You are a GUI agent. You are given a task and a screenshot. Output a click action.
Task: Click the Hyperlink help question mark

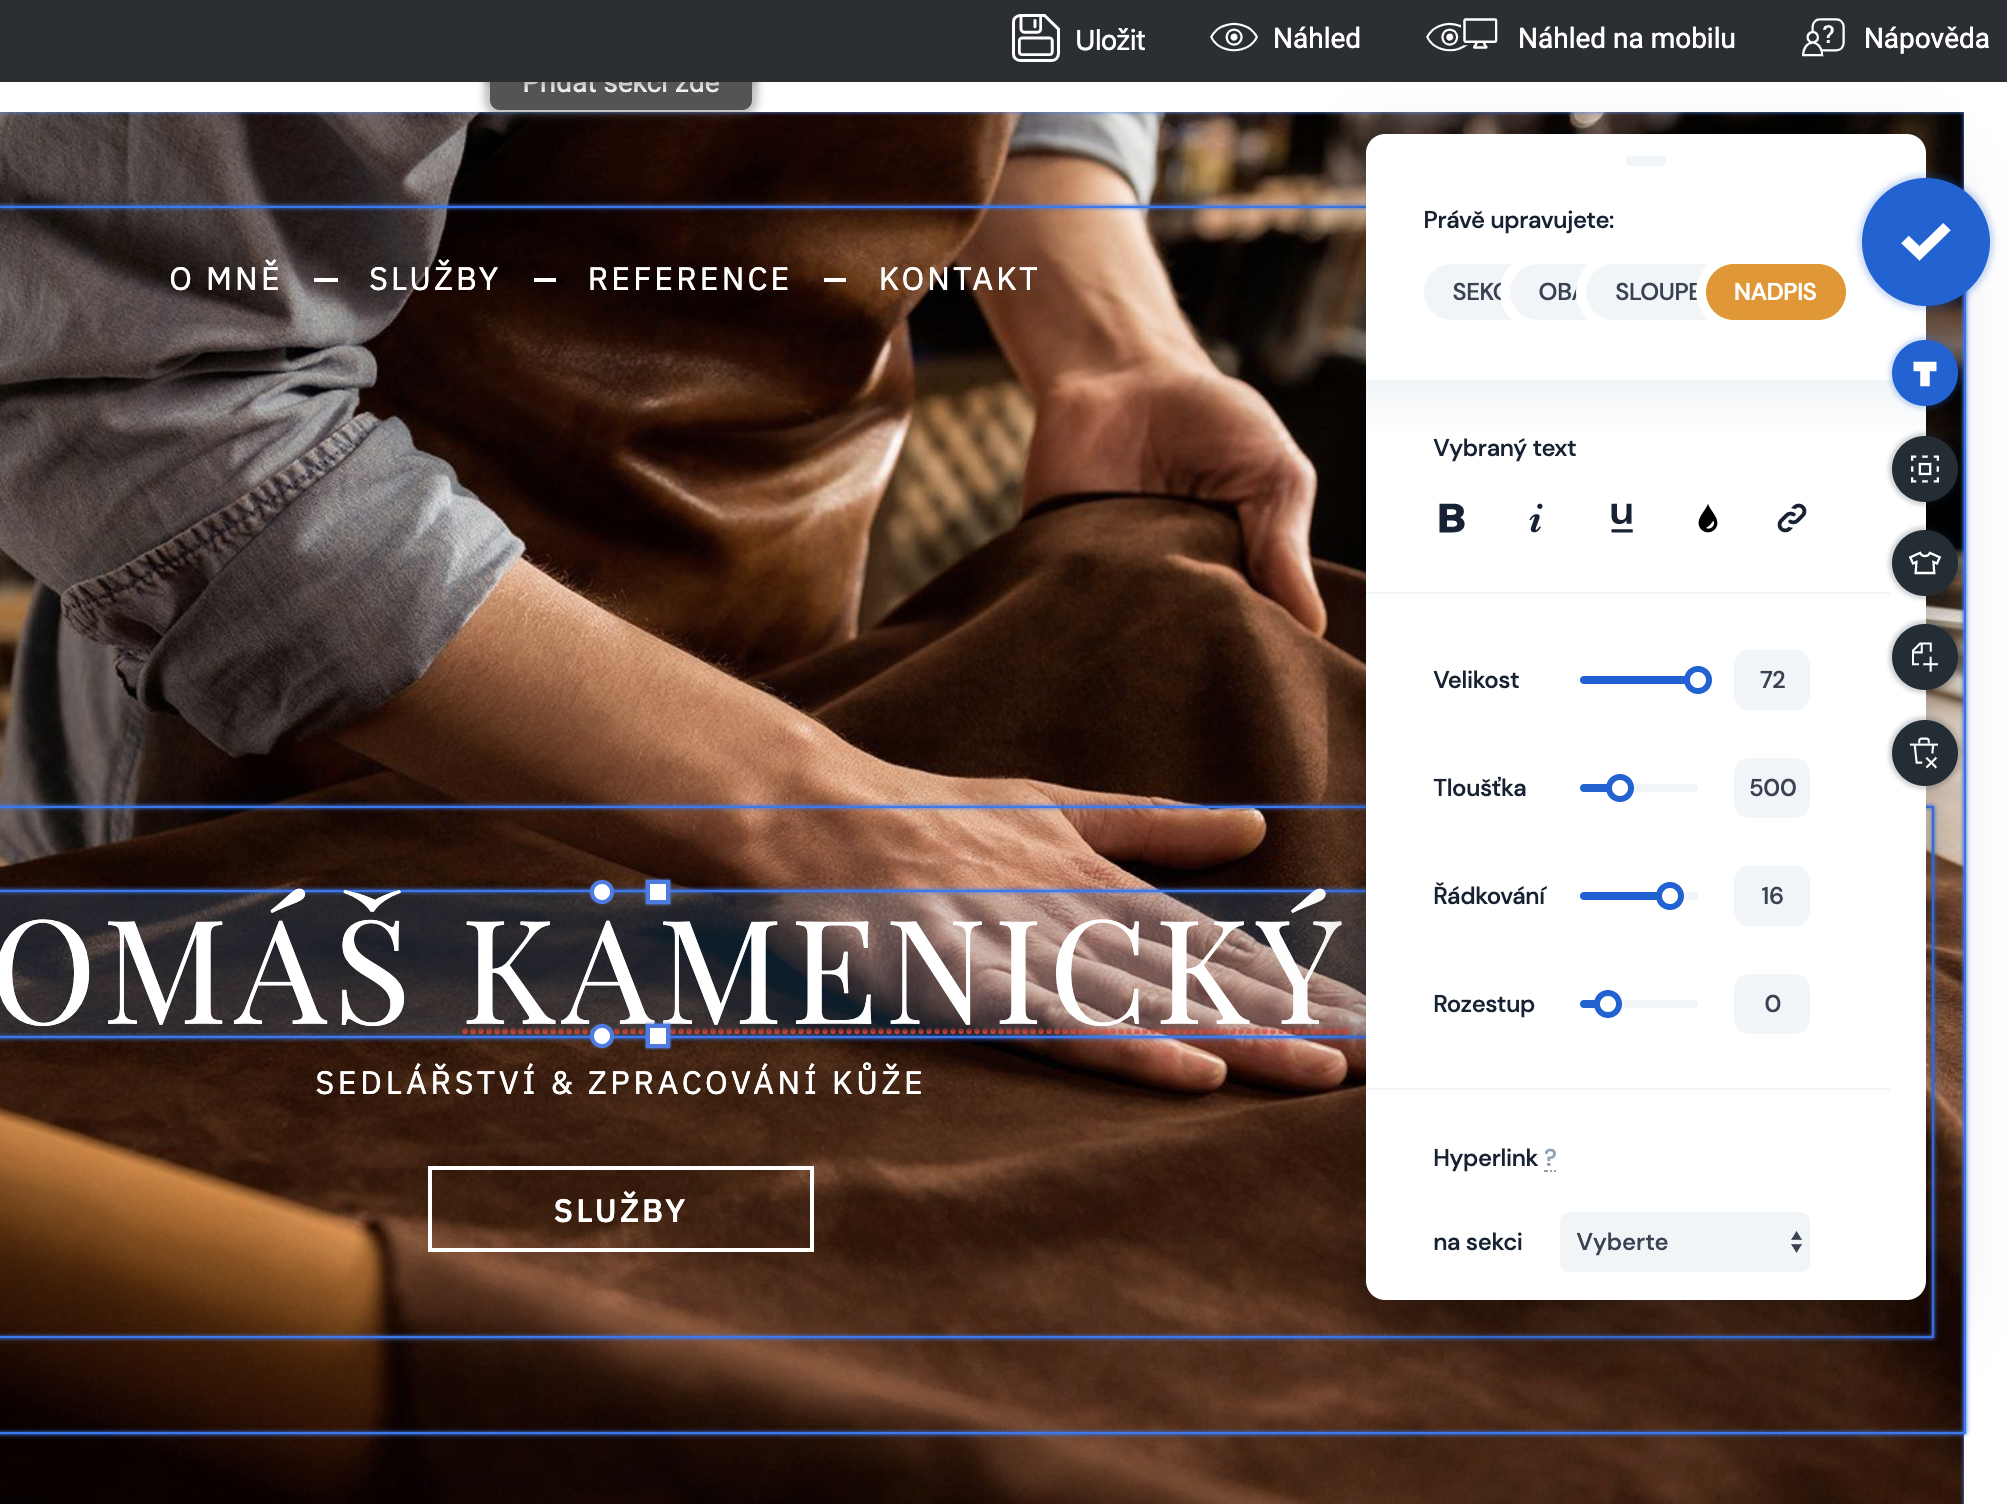[x=1550, y=1158]
